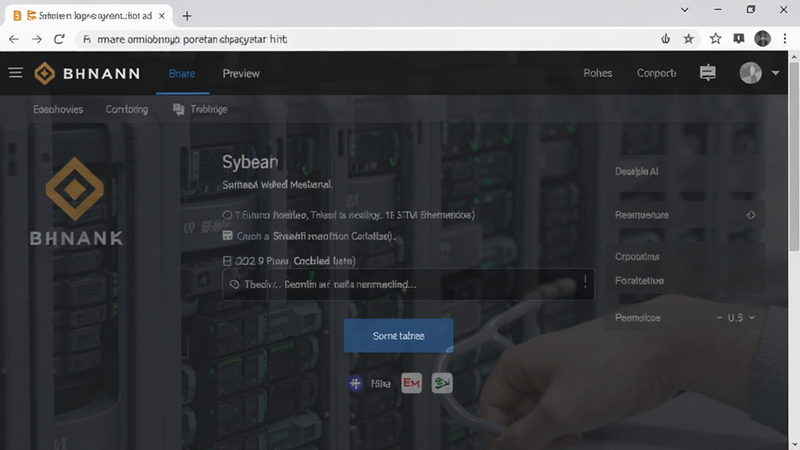Click the diamond icon next to Reamuenare
800x450 pixels.
pyautogui.click(x=751, y=215)
